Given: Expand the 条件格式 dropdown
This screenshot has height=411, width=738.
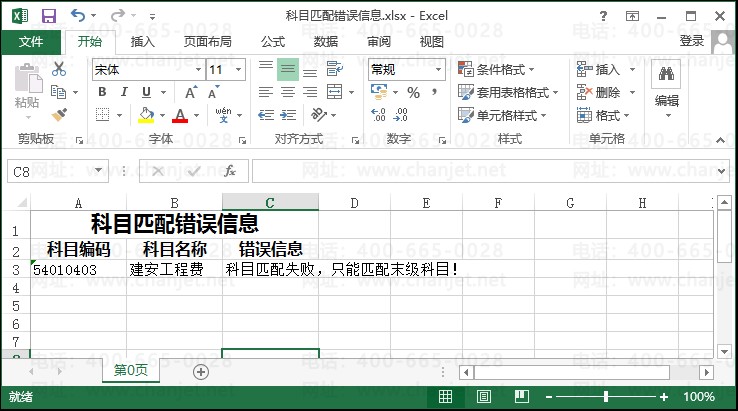Looking at the screenshot, I should [x=531, y=70].
